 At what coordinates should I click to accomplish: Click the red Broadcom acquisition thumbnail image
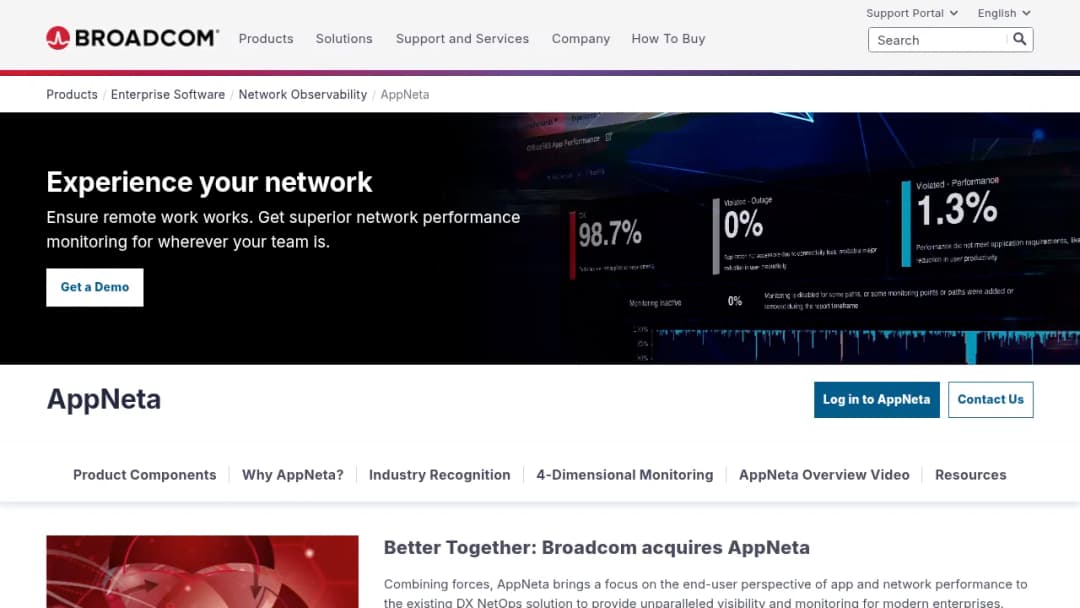[202, 572]
